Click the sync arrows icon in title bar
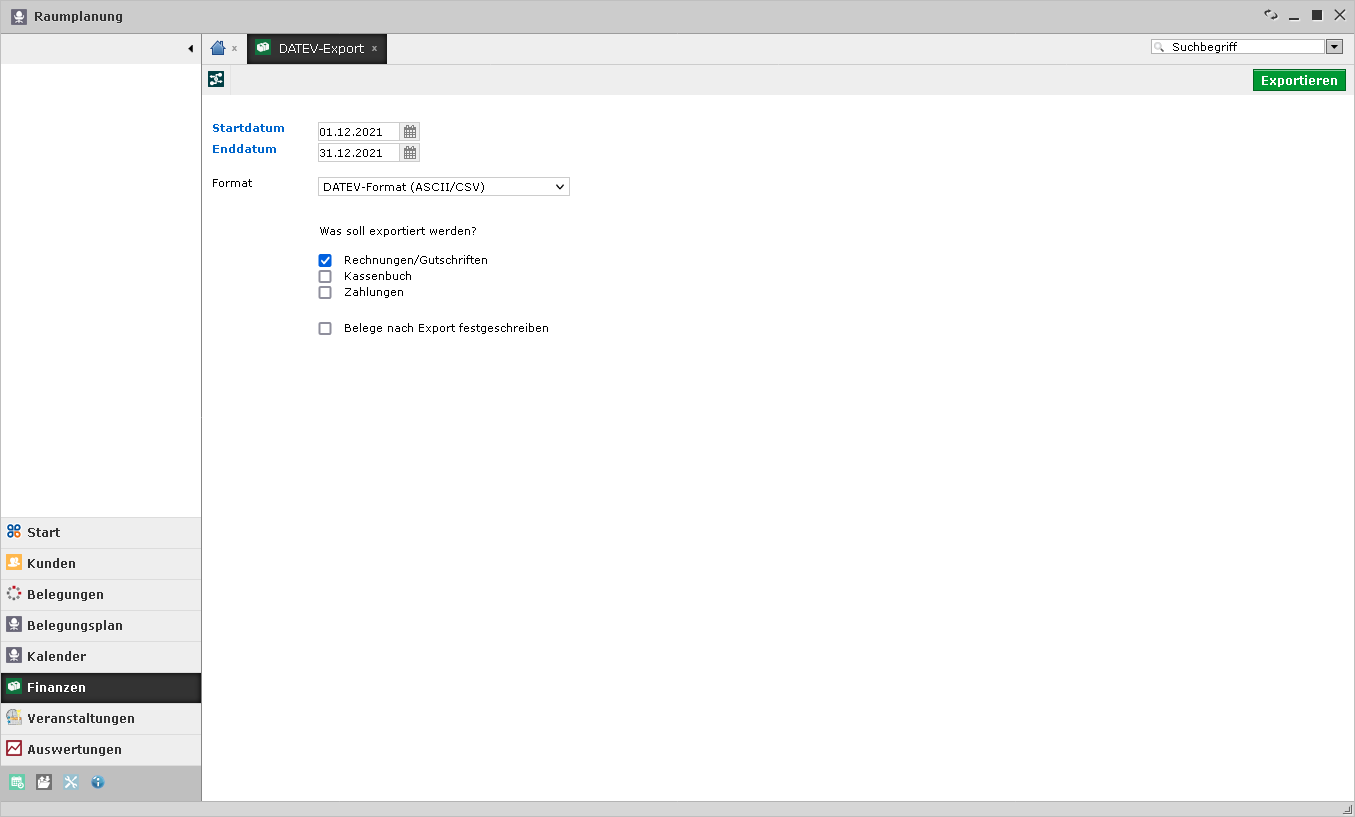This screenshot has height=817, width=1355. (1271, 15)
